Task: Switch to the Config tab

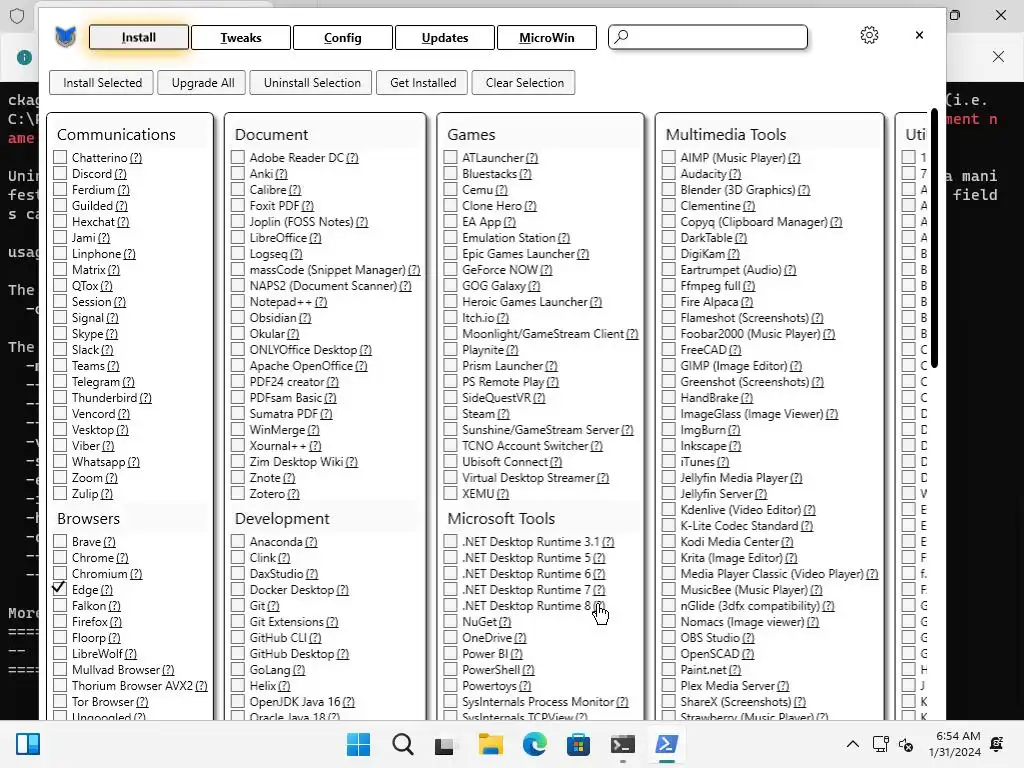Action: (343, 37)
